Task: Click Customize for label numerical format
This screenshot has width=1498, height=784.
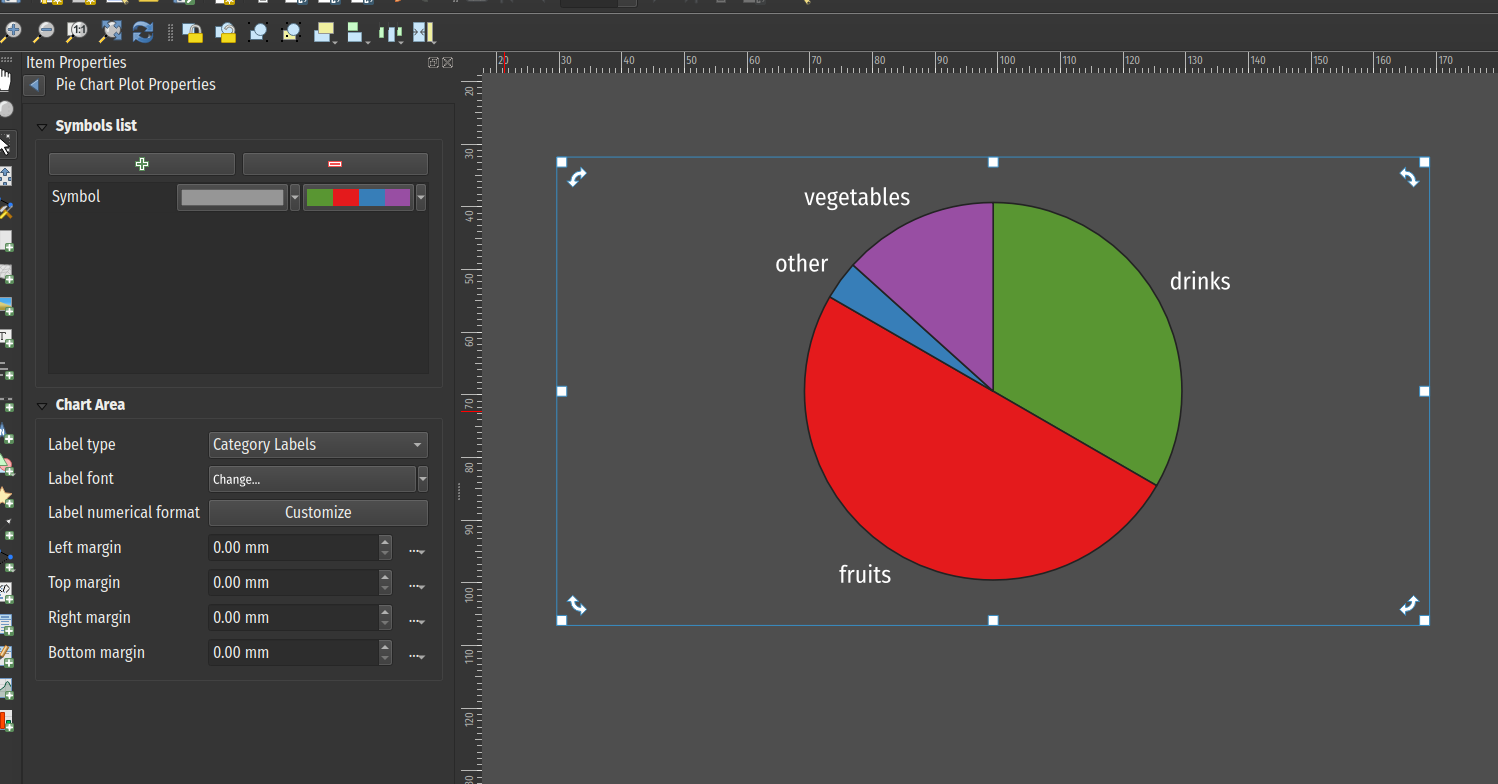Action: click(x=318, y=513)
